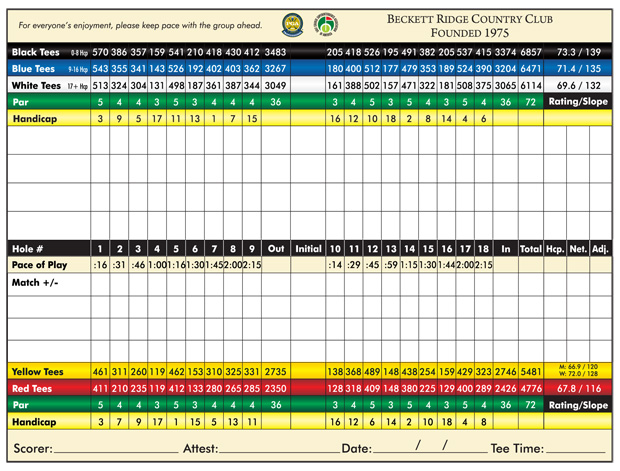Click Yellow Tees front nine total 2735
The height and width of the screenshot is (471, 620).
(x=275, y=372)
